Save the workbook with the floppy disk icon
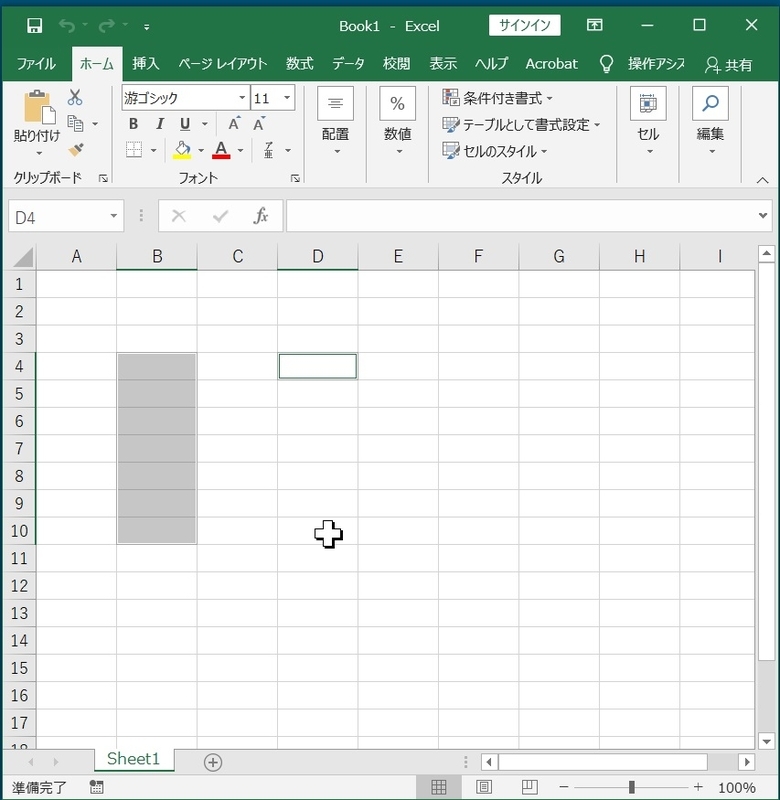The image size is (780, 800). 34,26
